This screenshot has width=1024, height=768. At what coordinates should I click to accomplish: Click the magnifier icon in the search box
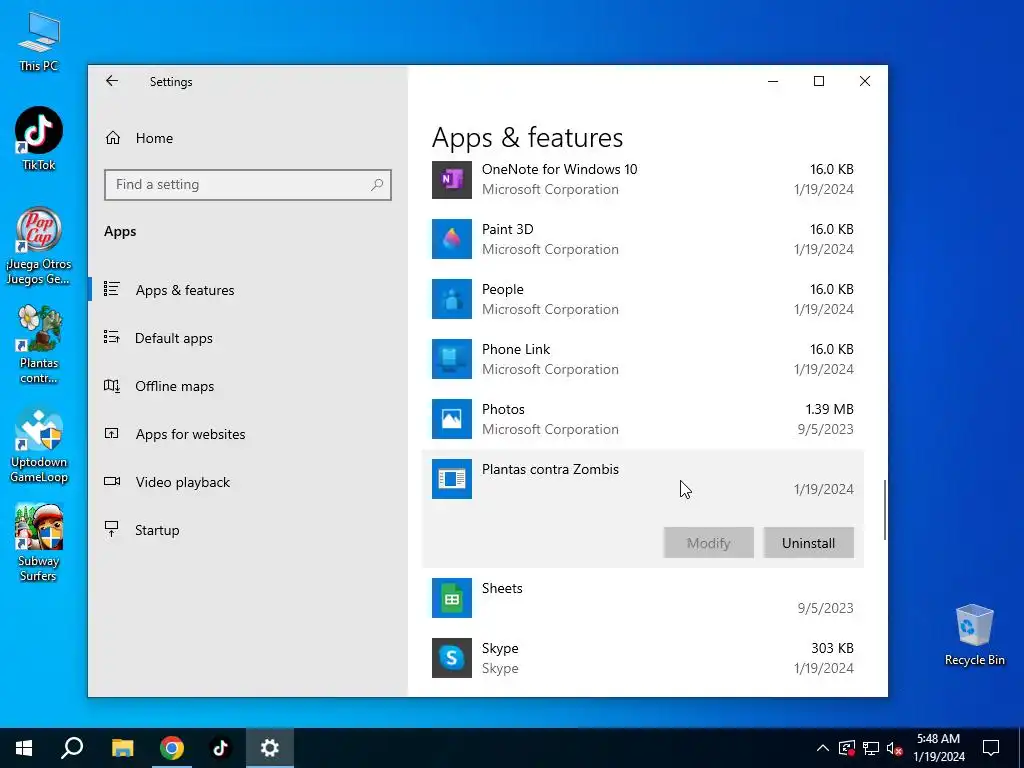click(377, 185)
